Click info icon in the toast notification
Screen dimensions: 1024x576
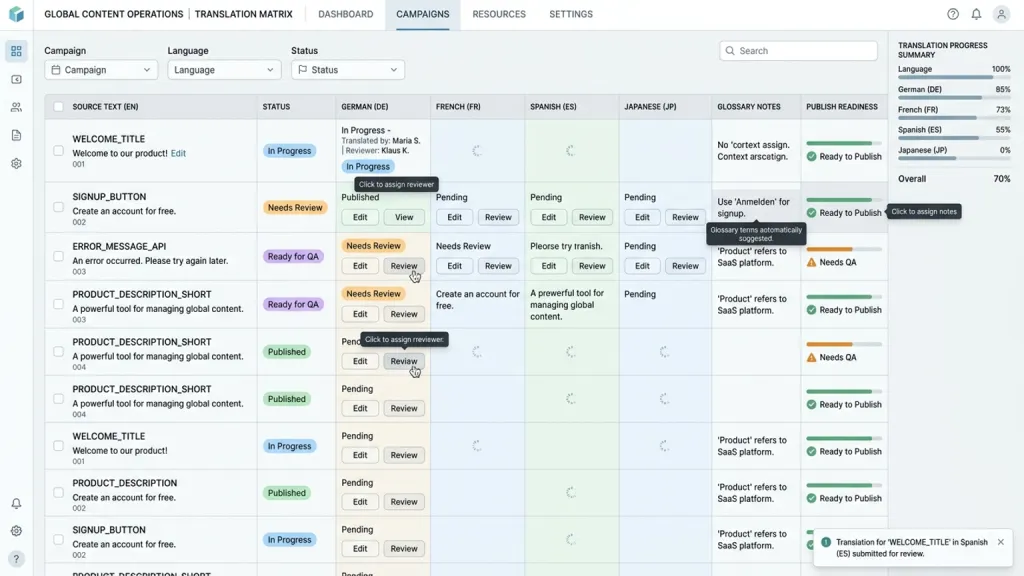825,542
